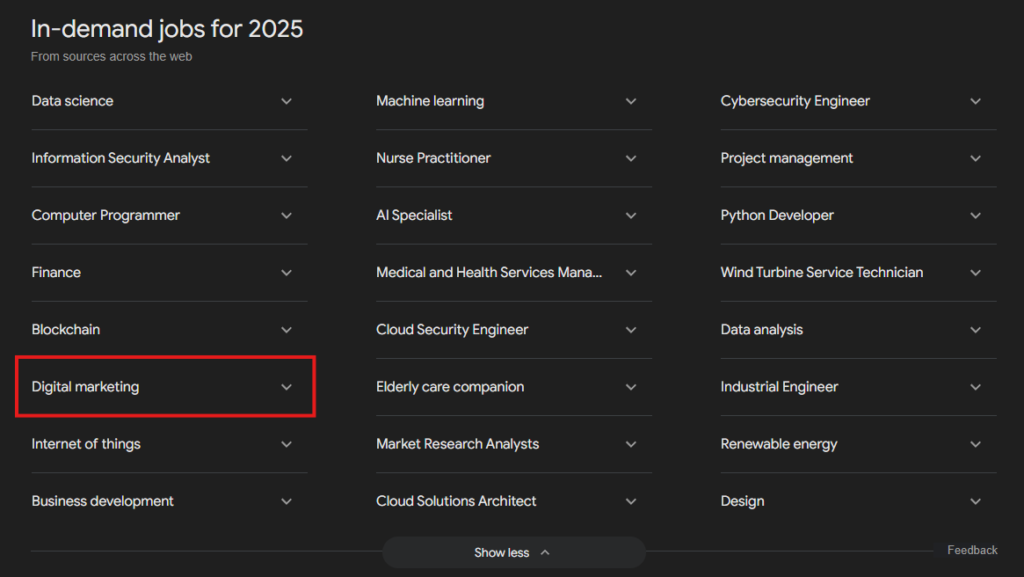Click chevron icon beside Cloud Solutions Architect

631,501
